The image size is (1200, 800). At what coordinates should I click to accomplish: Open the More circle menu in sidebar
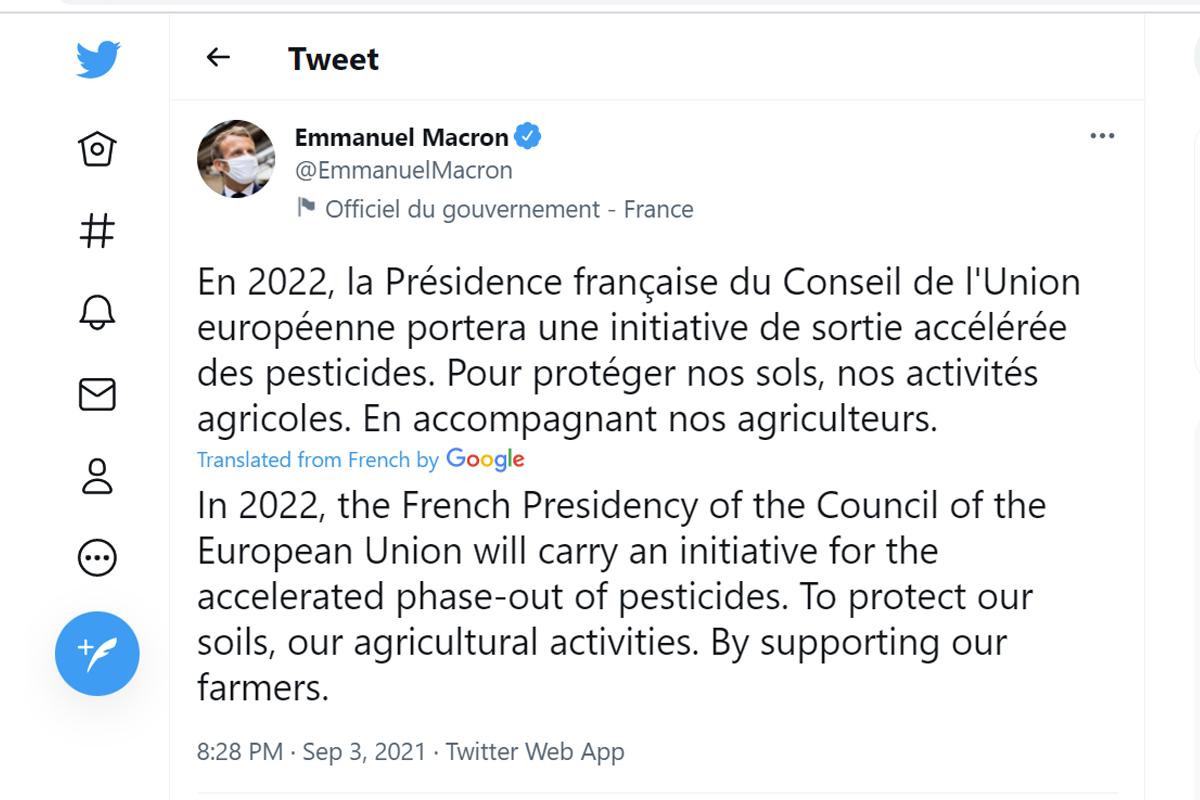tap(97, 557)
